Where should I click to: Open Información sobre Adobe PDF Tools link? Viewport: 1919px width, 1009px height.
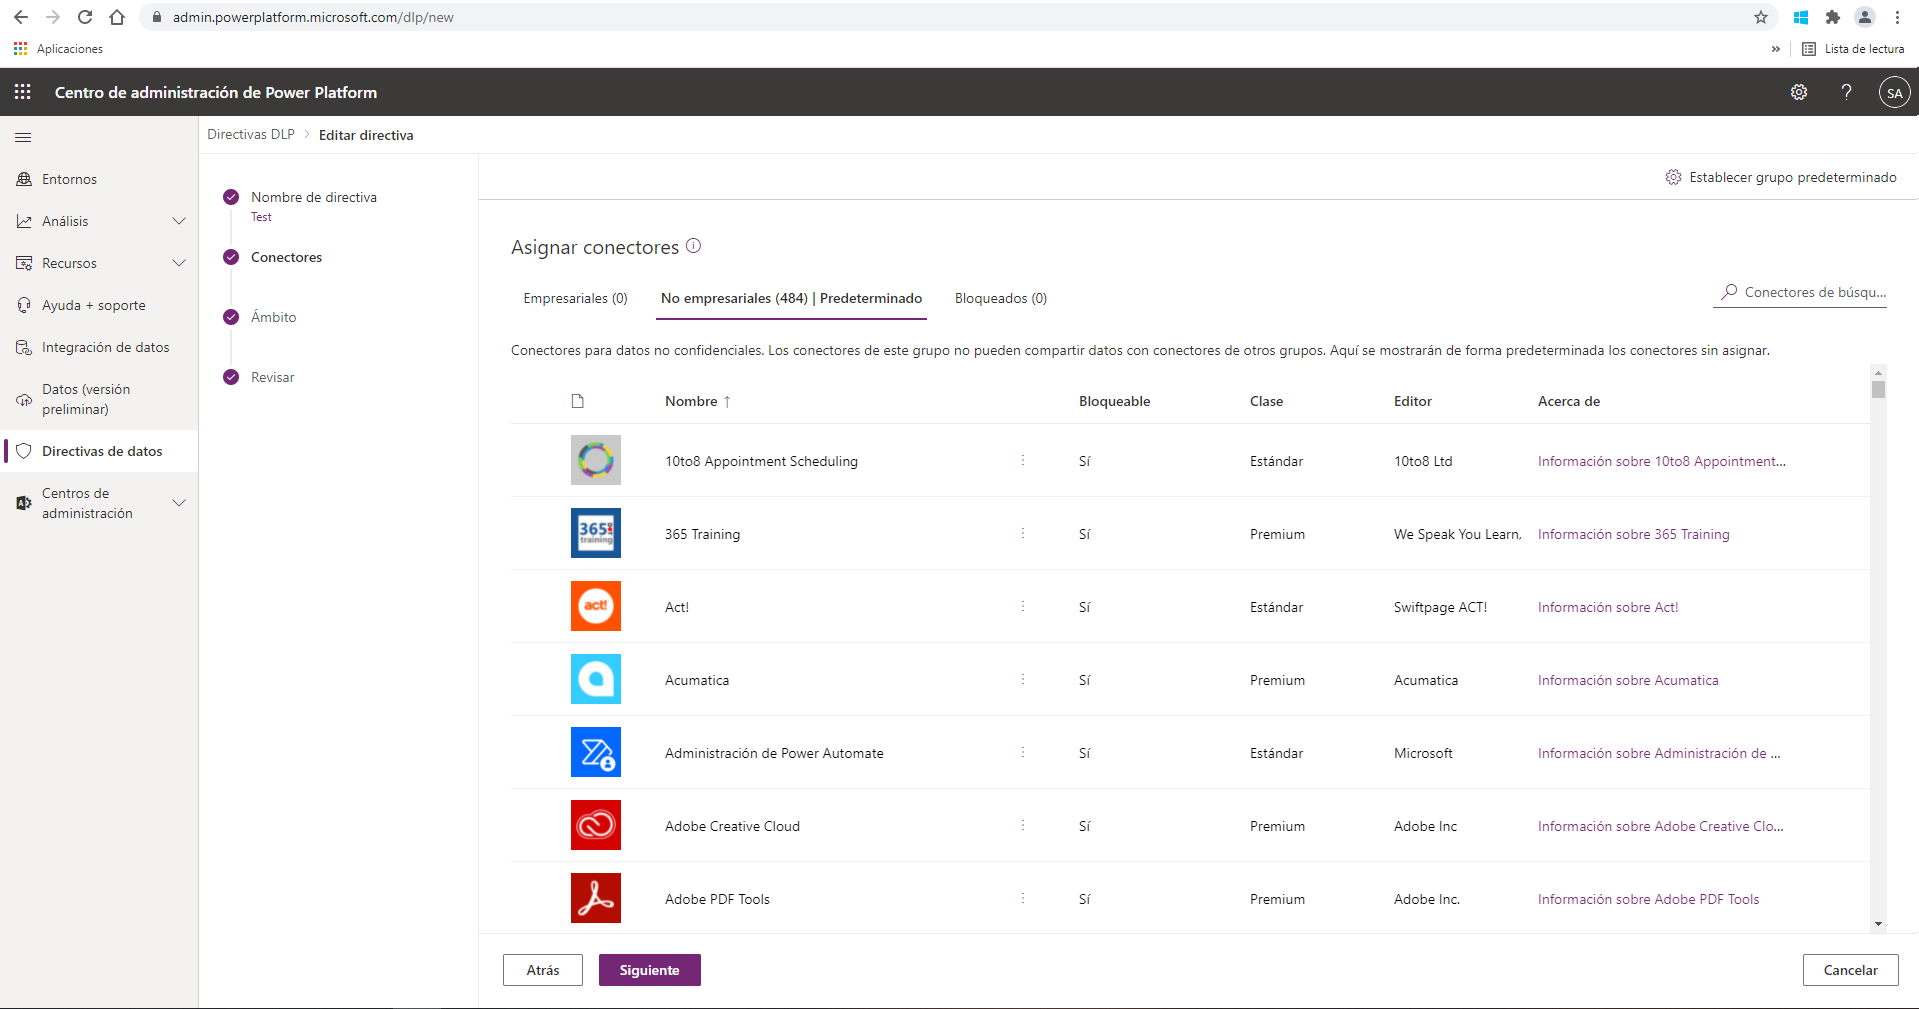(1648, 899)
